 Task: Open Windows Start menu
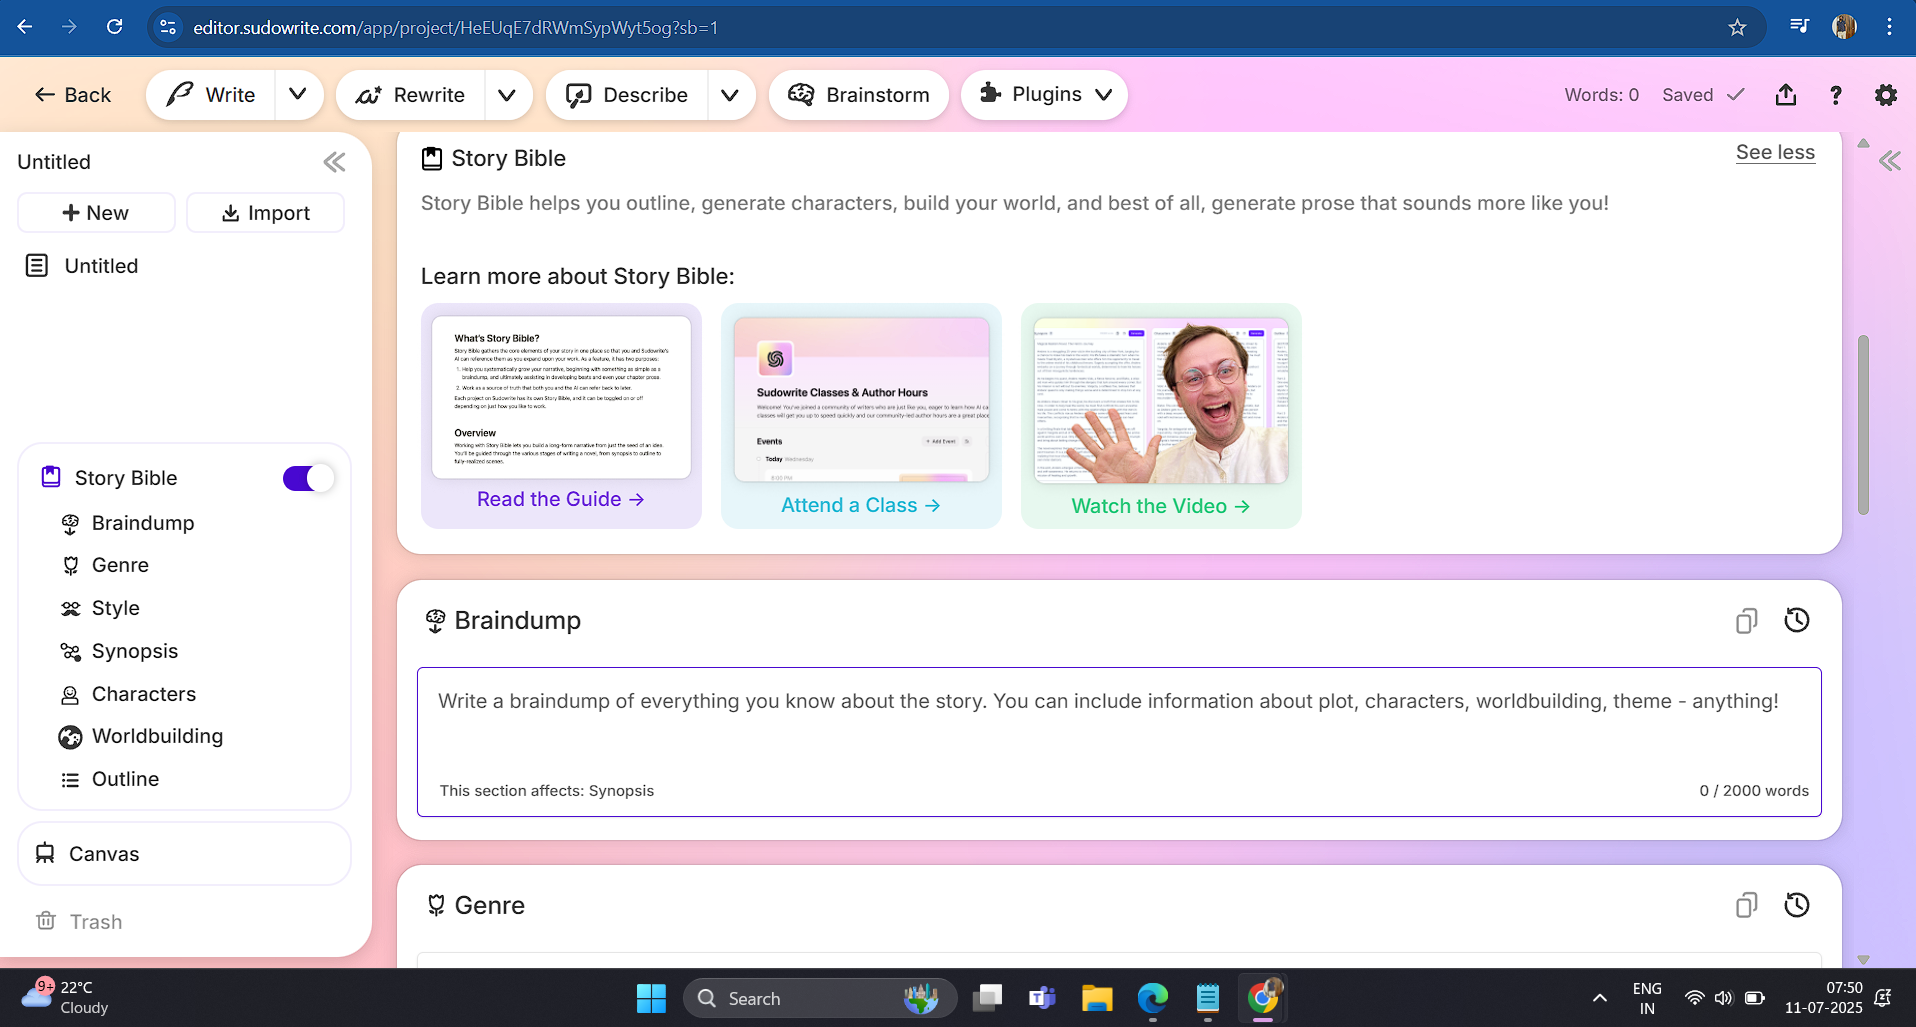[x=651, y=998]
